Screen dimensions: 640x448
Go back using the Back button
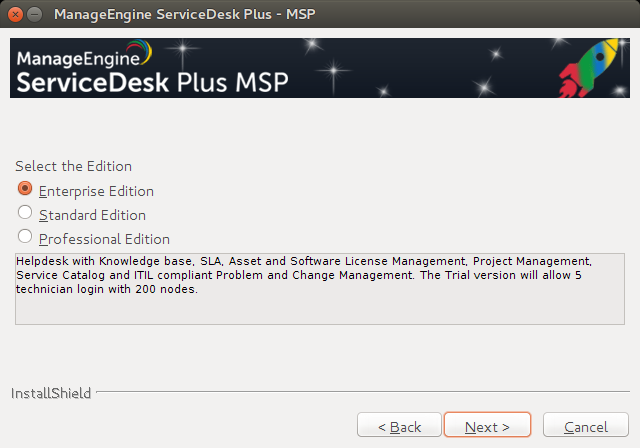(399, 425)
